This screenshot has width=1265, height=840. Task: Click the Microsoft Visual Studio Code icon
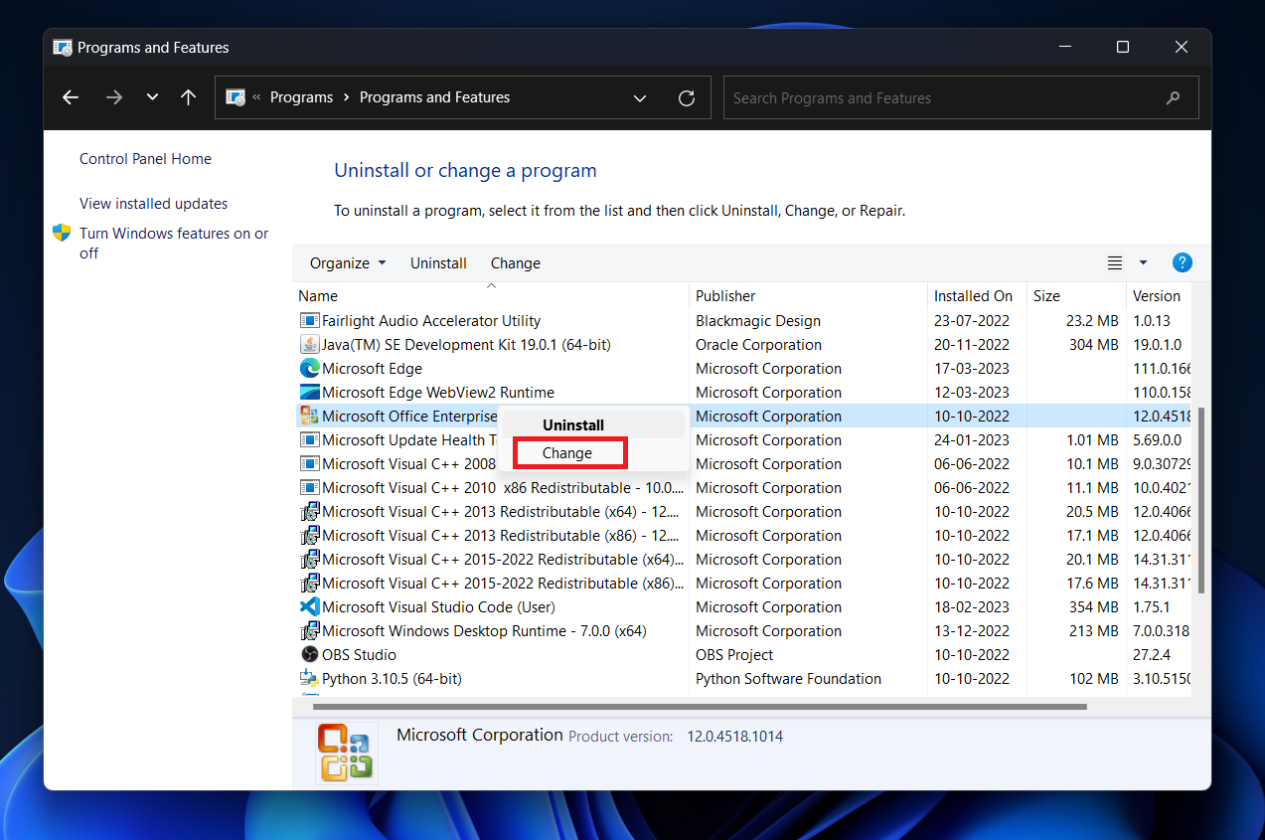click(x=309, y=607)
